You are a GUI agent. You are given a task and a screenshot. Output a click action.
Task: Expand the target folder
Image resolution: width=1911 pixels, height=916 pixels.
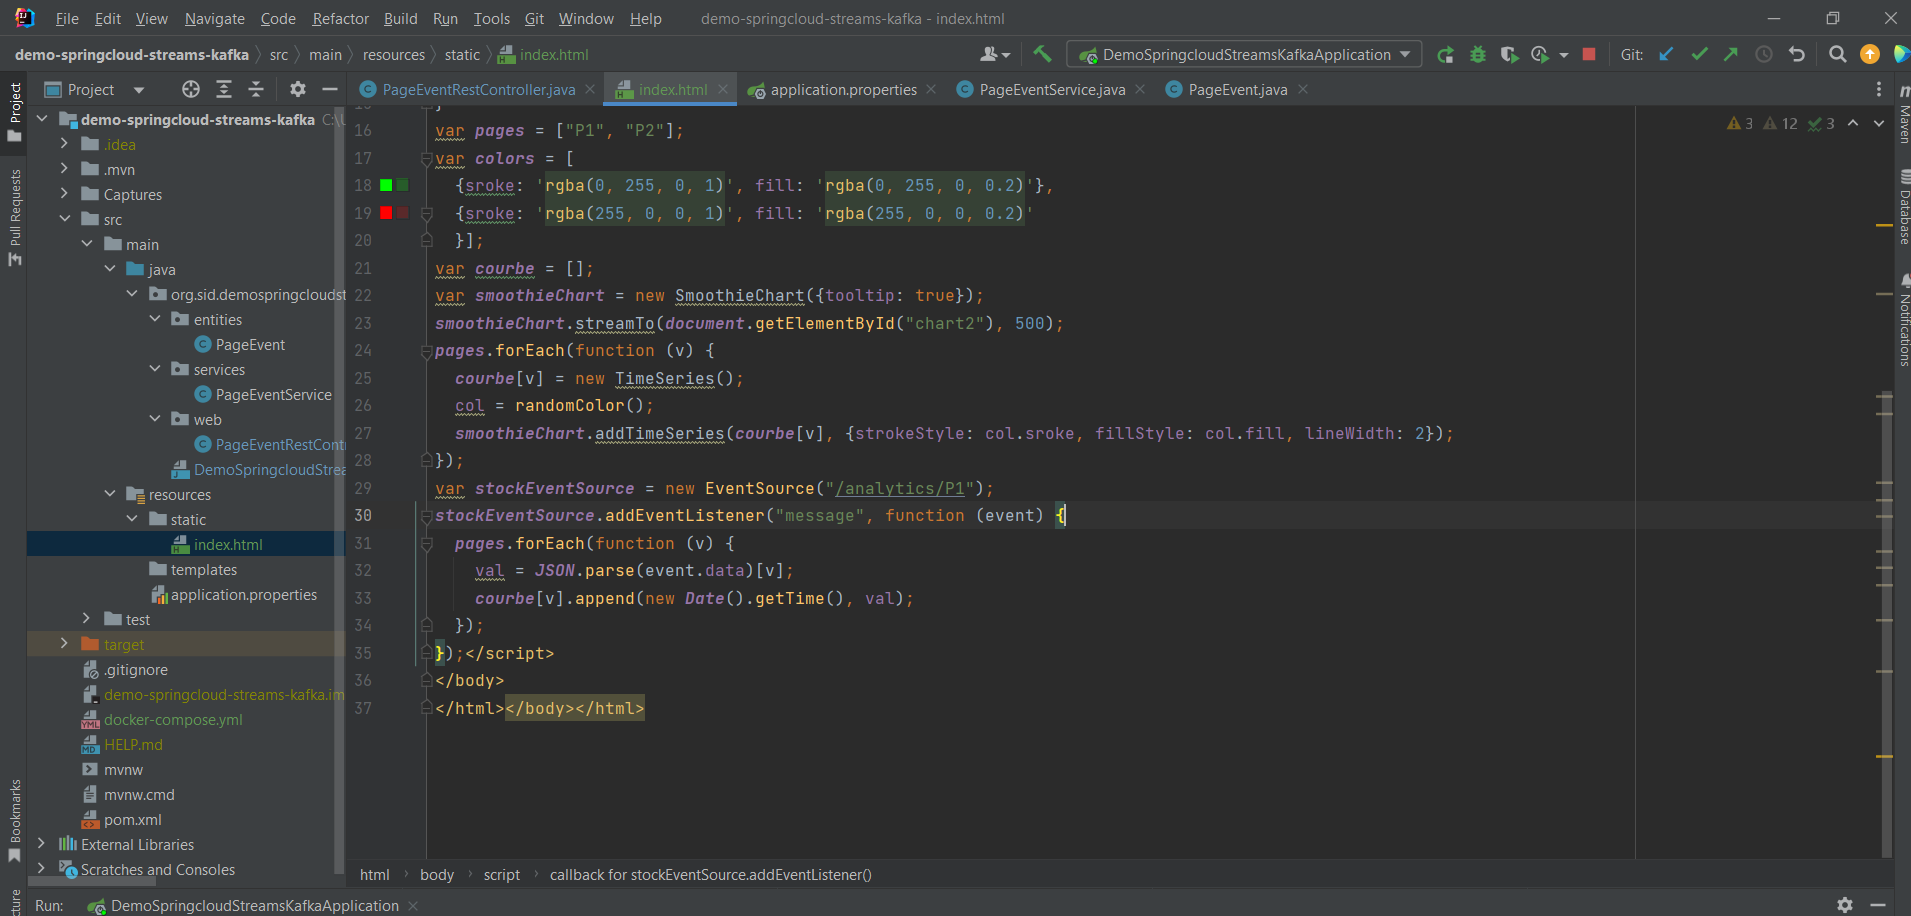point(64,644)
